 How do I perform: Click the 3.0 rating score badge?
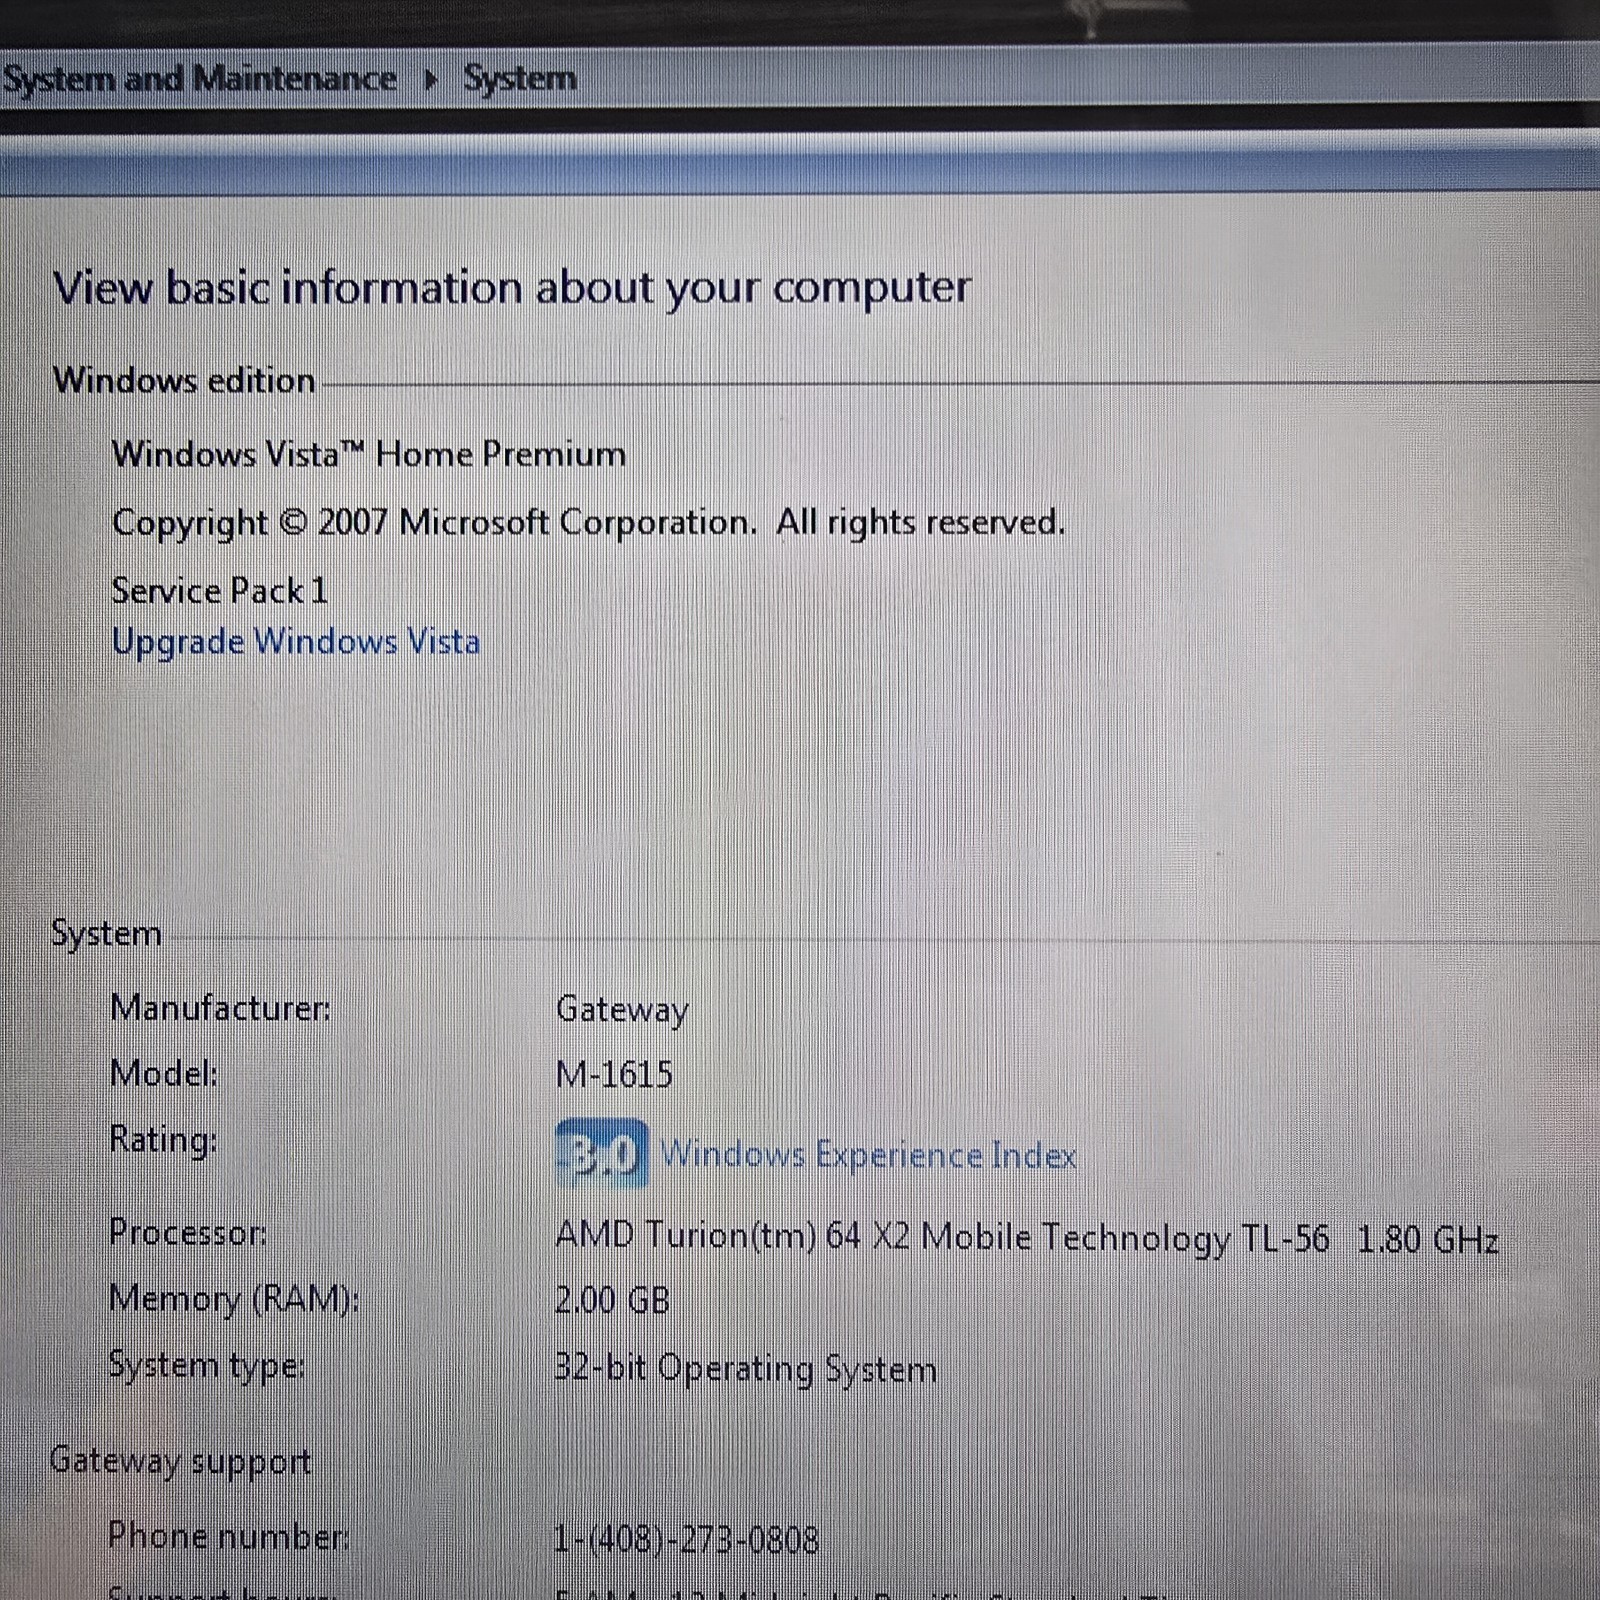point(601,1153)
